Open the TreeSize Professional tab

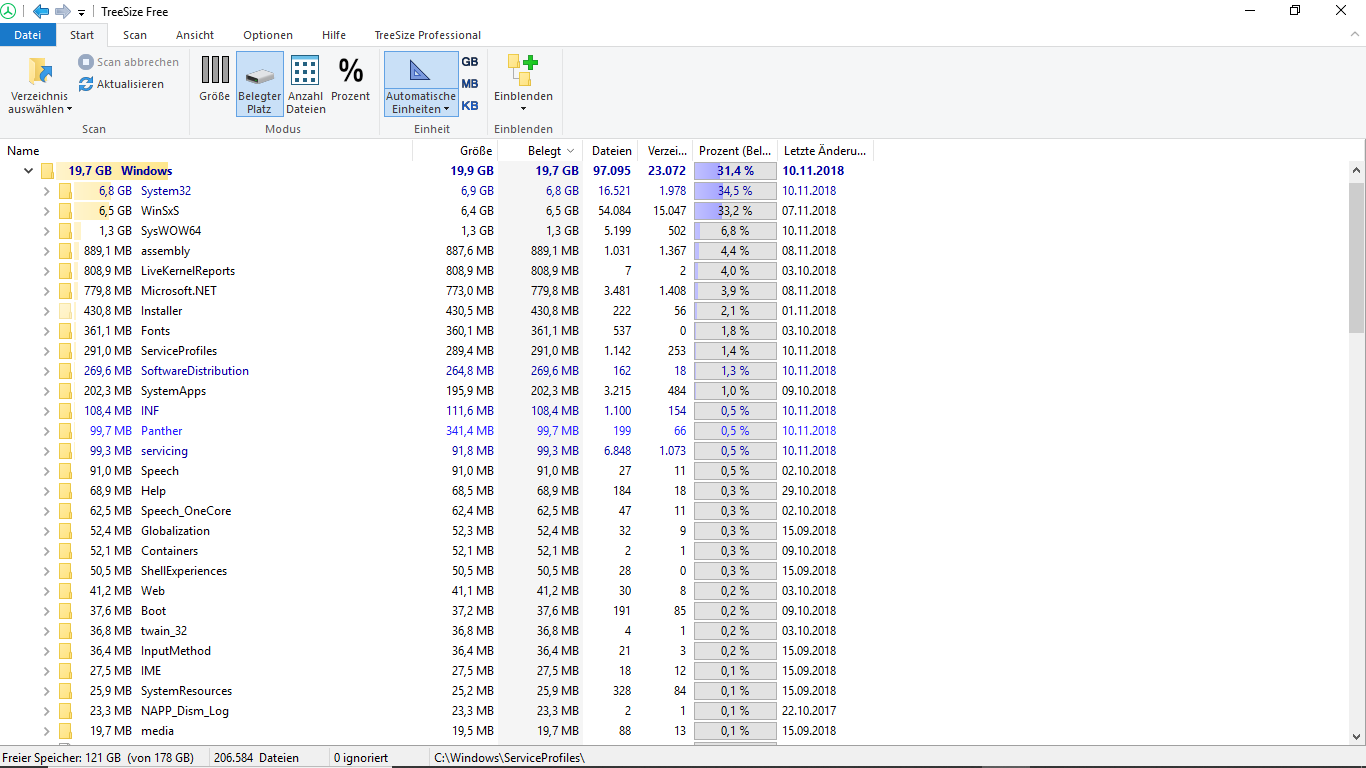pyautogui.click(x=428, y=35)
